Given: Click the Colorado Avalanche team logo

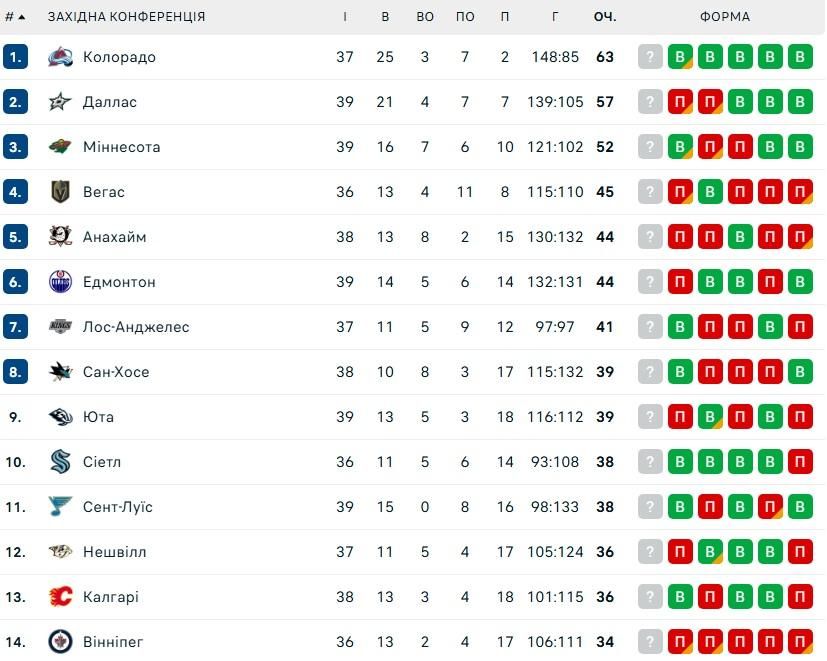Looking at the screenshot, I should [61, 57].
